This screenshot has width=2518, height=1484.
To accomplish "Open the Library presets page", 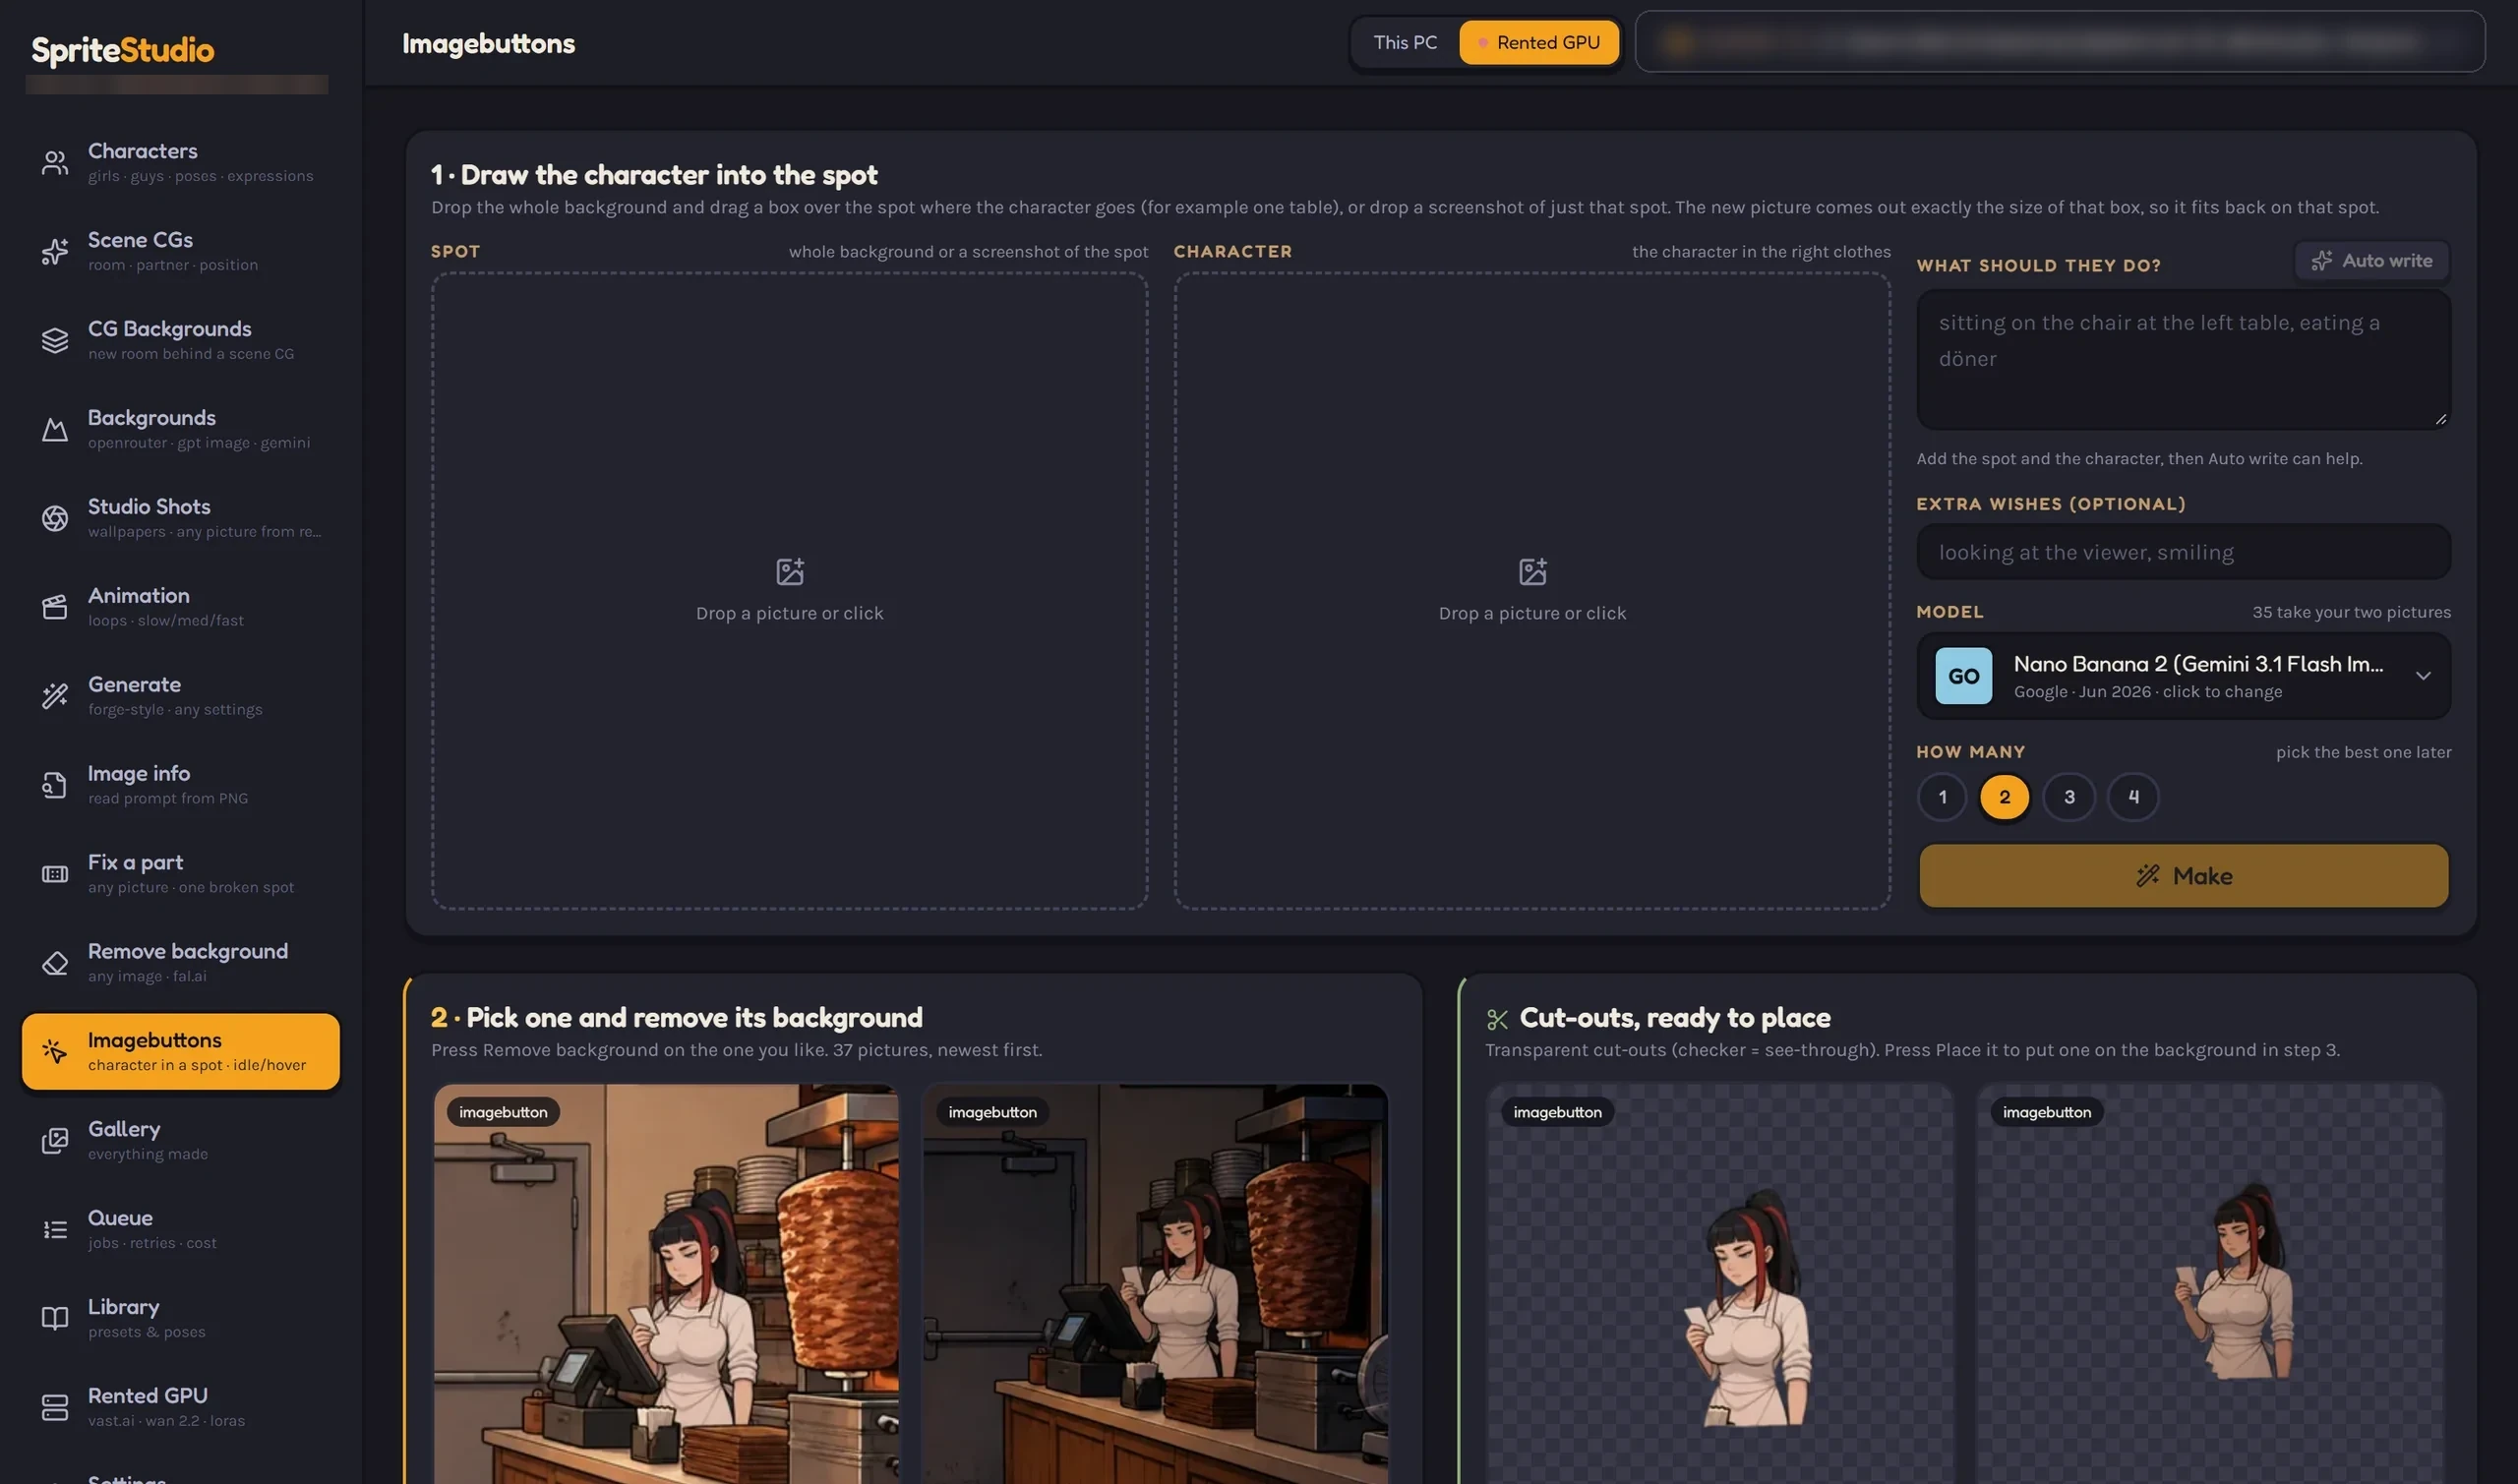I will click(181, 1319).
